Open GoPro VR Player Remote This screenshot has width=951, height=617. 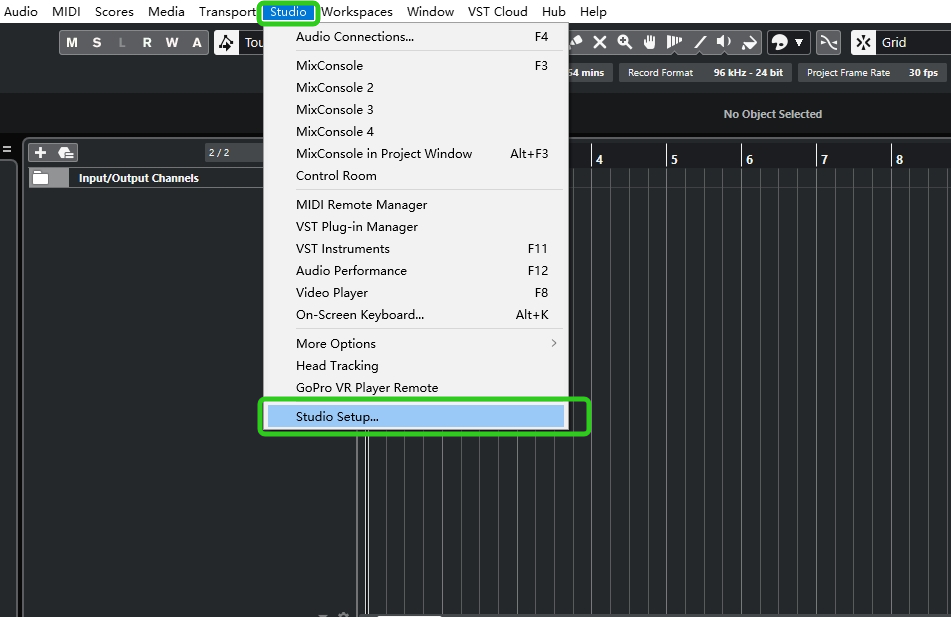click(x=416, y=388)
